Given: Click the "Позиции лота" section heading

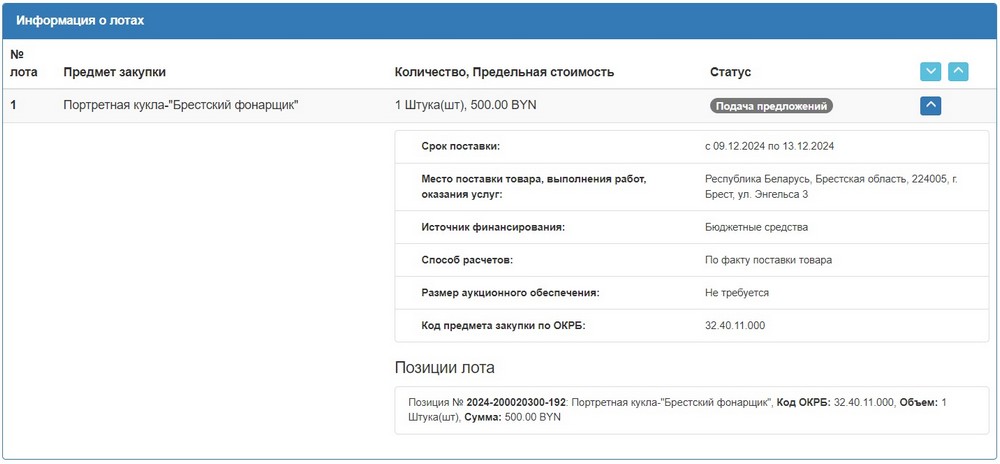Looking at the screenshot, I should coord(444,368).
